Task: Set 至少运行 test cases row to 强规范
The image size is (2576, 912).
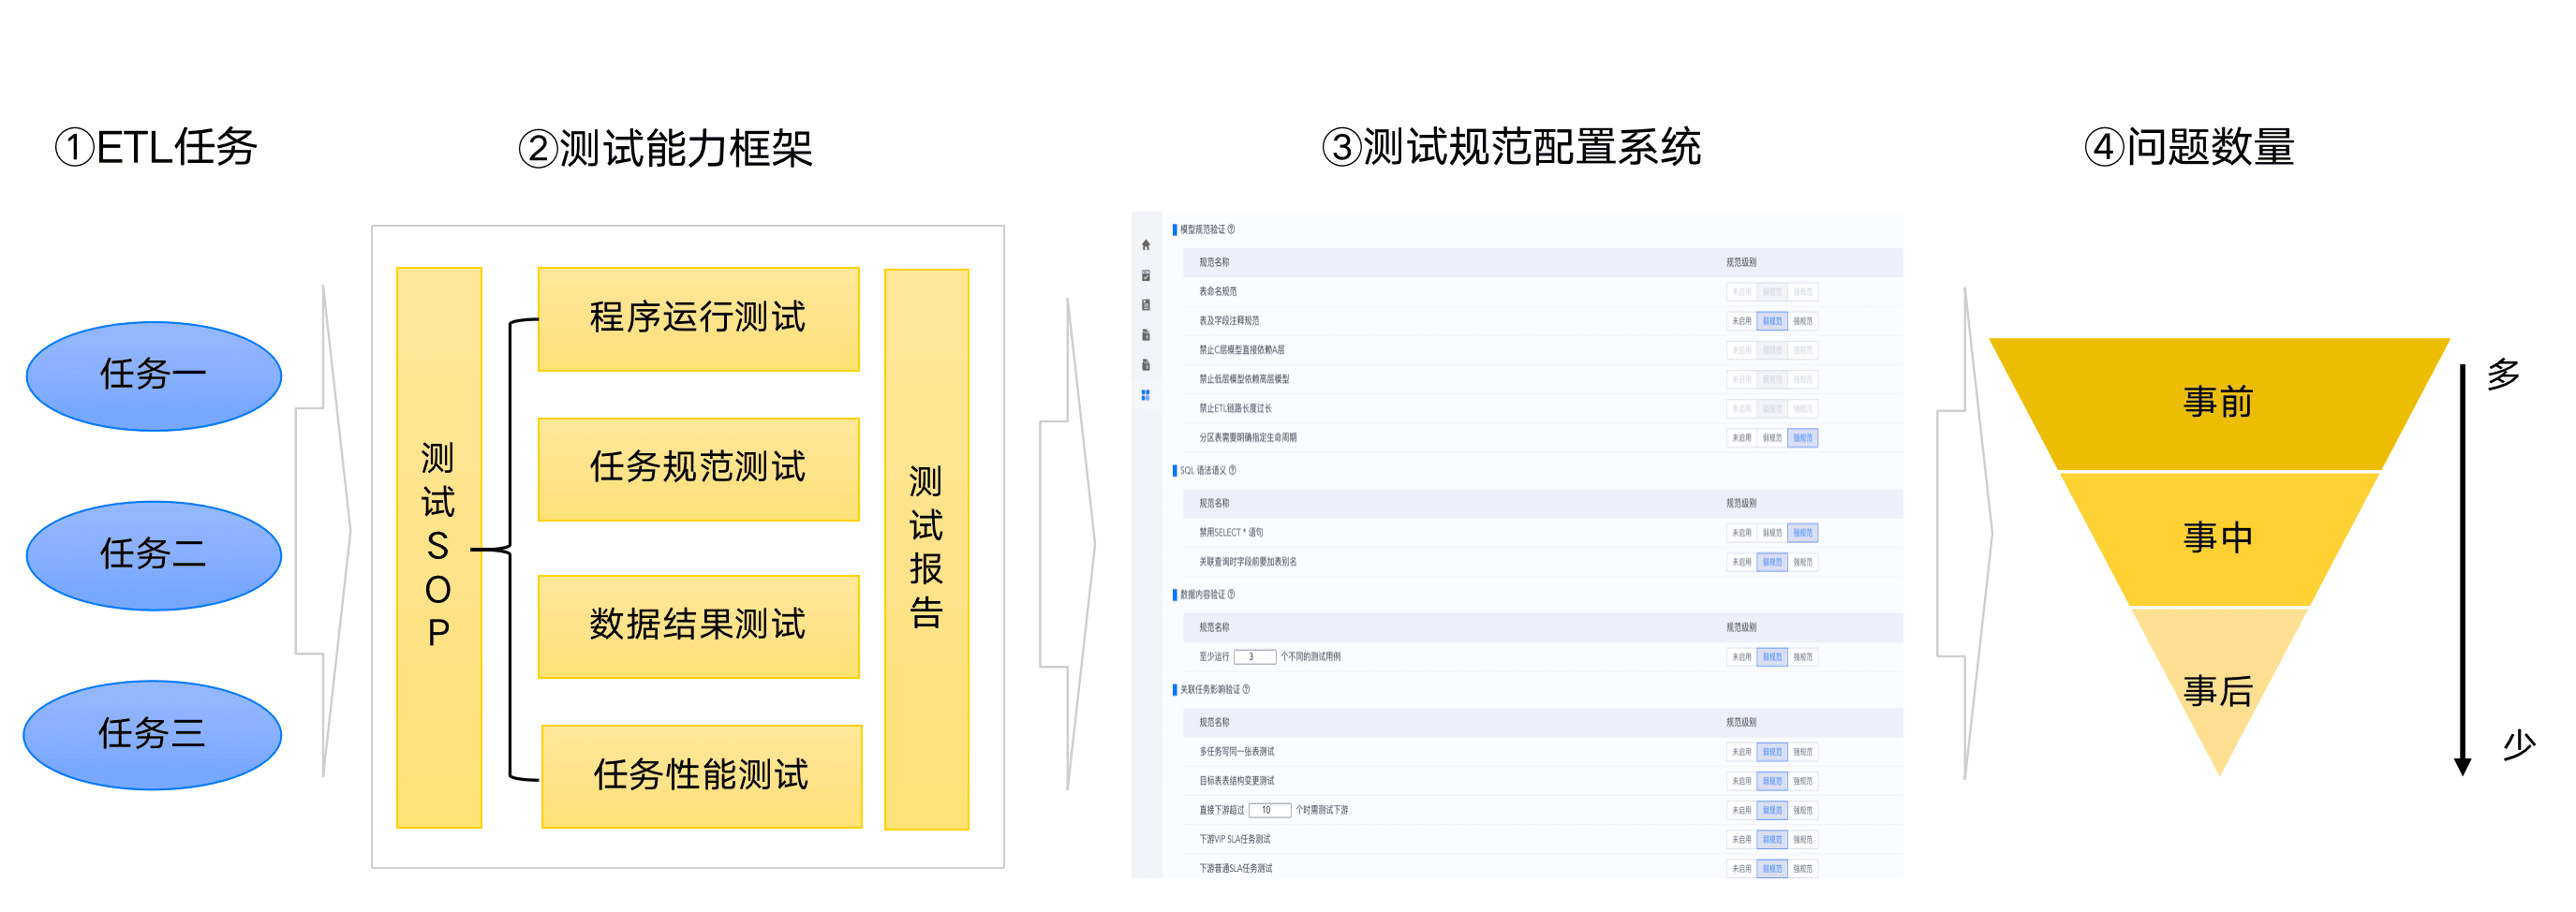Action: [1803, 657]
